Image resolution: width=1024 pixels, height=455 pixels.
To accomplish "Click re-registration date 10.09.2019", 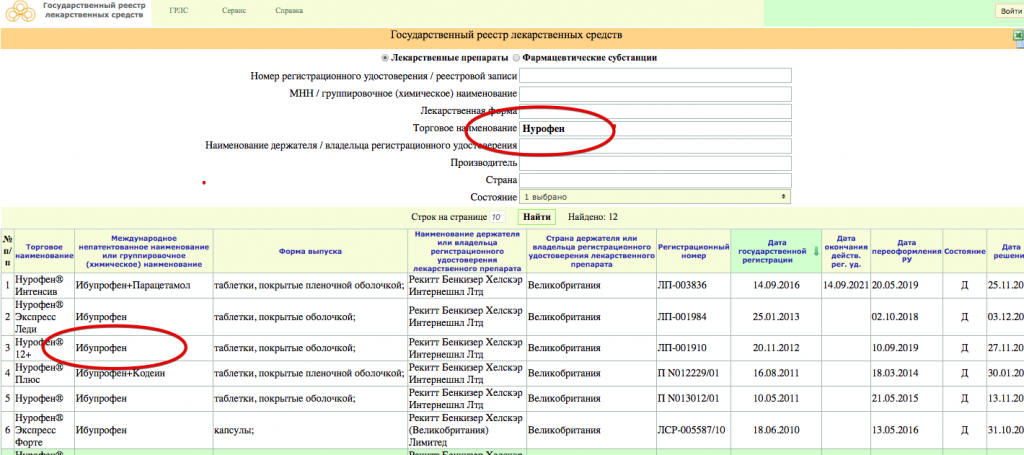I will [895, 348].
